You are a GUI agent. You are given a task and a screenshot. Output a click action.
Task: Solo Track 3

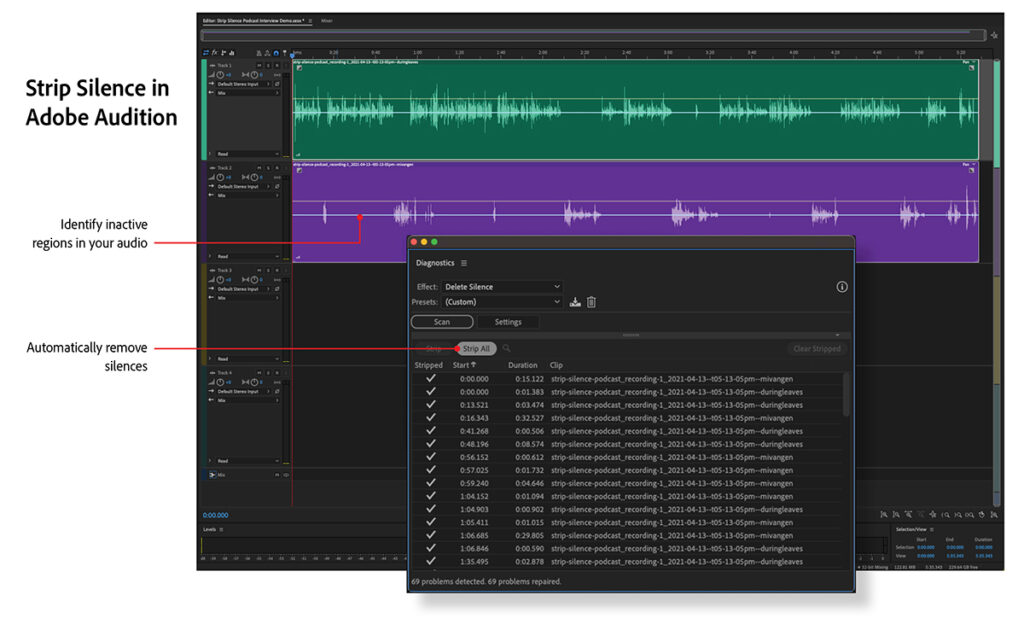click(268, 270)
